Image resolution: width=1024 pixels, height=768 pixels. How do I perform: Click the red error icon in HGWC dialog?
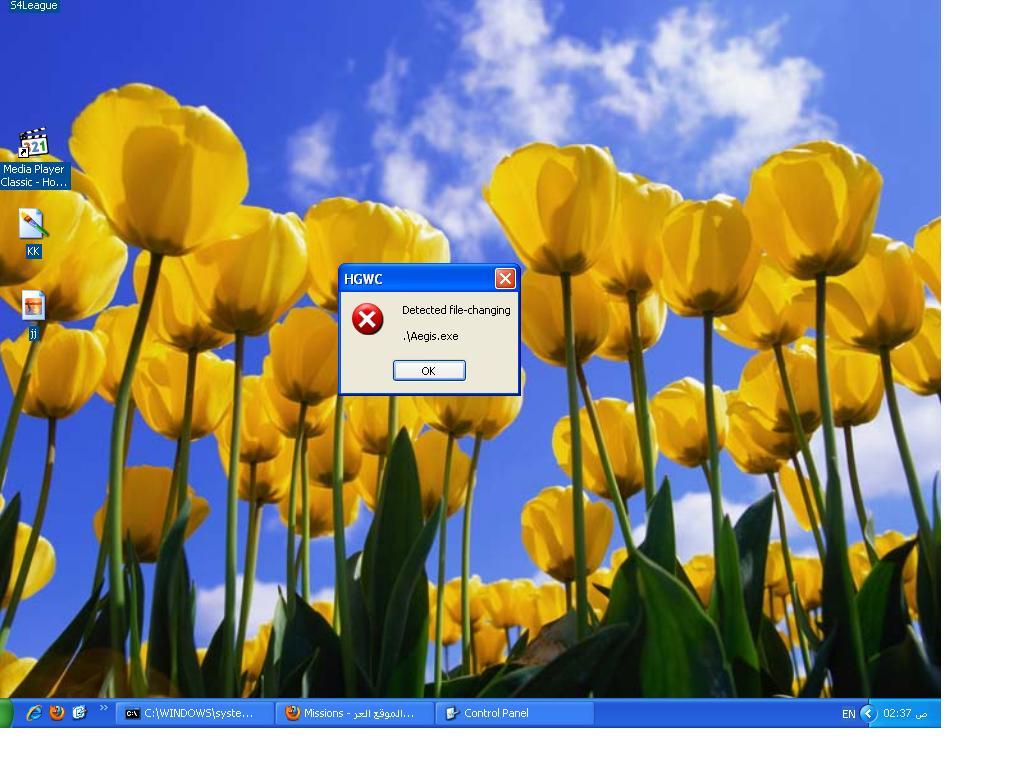tap(368, 319)
